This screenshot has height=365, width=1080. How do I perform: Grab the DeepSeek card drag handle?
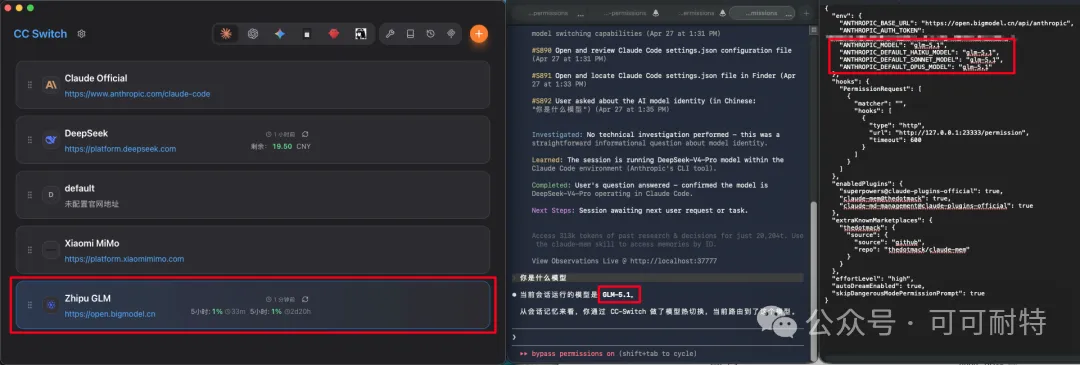point(30,140)
